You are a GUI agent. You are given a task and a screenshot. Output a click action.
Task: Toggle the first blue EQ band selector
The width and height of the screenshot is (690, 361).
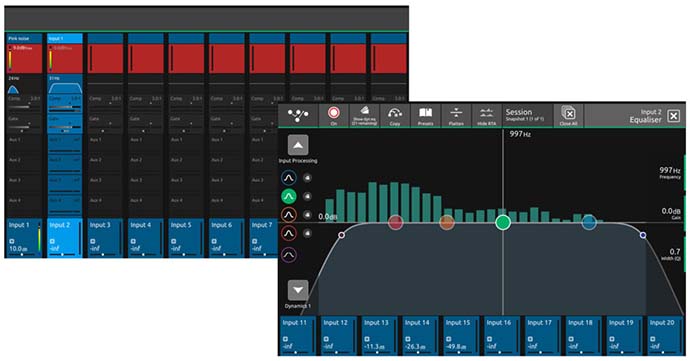289,178
